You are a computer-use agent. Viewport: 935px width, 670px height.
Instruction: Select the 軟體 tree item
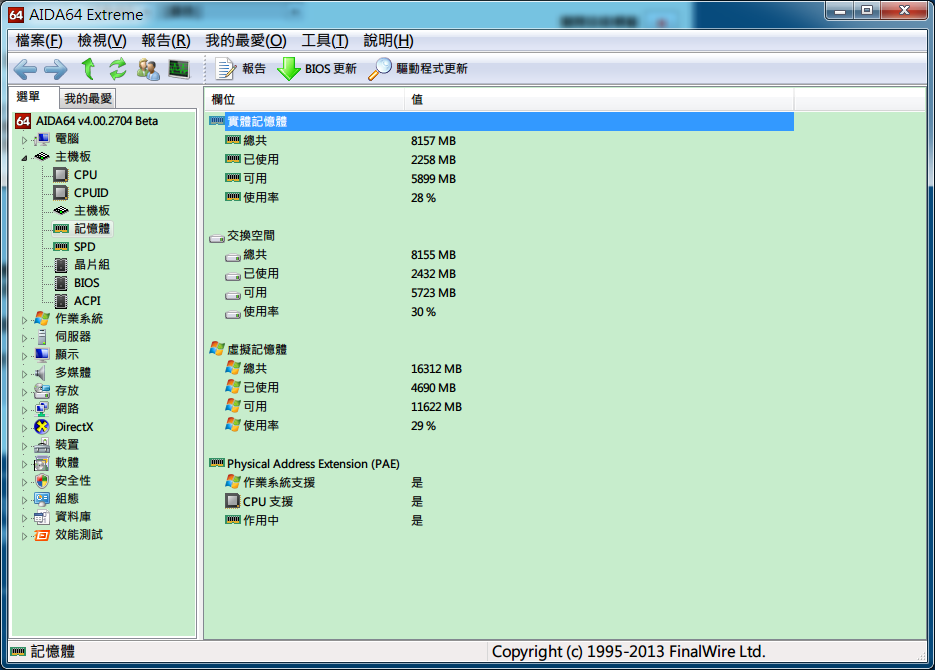point(67,463)
